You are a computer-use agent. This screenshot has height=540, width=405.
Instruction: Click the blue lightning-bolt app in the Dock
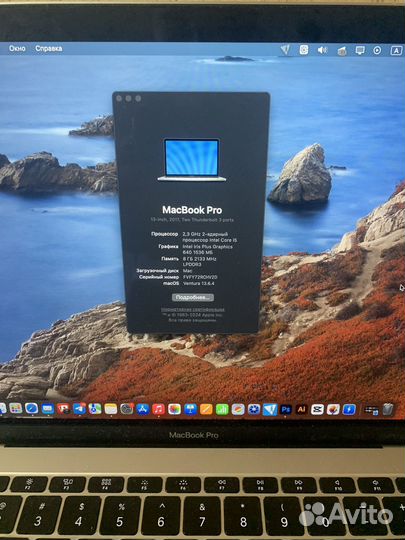[349, 409]
